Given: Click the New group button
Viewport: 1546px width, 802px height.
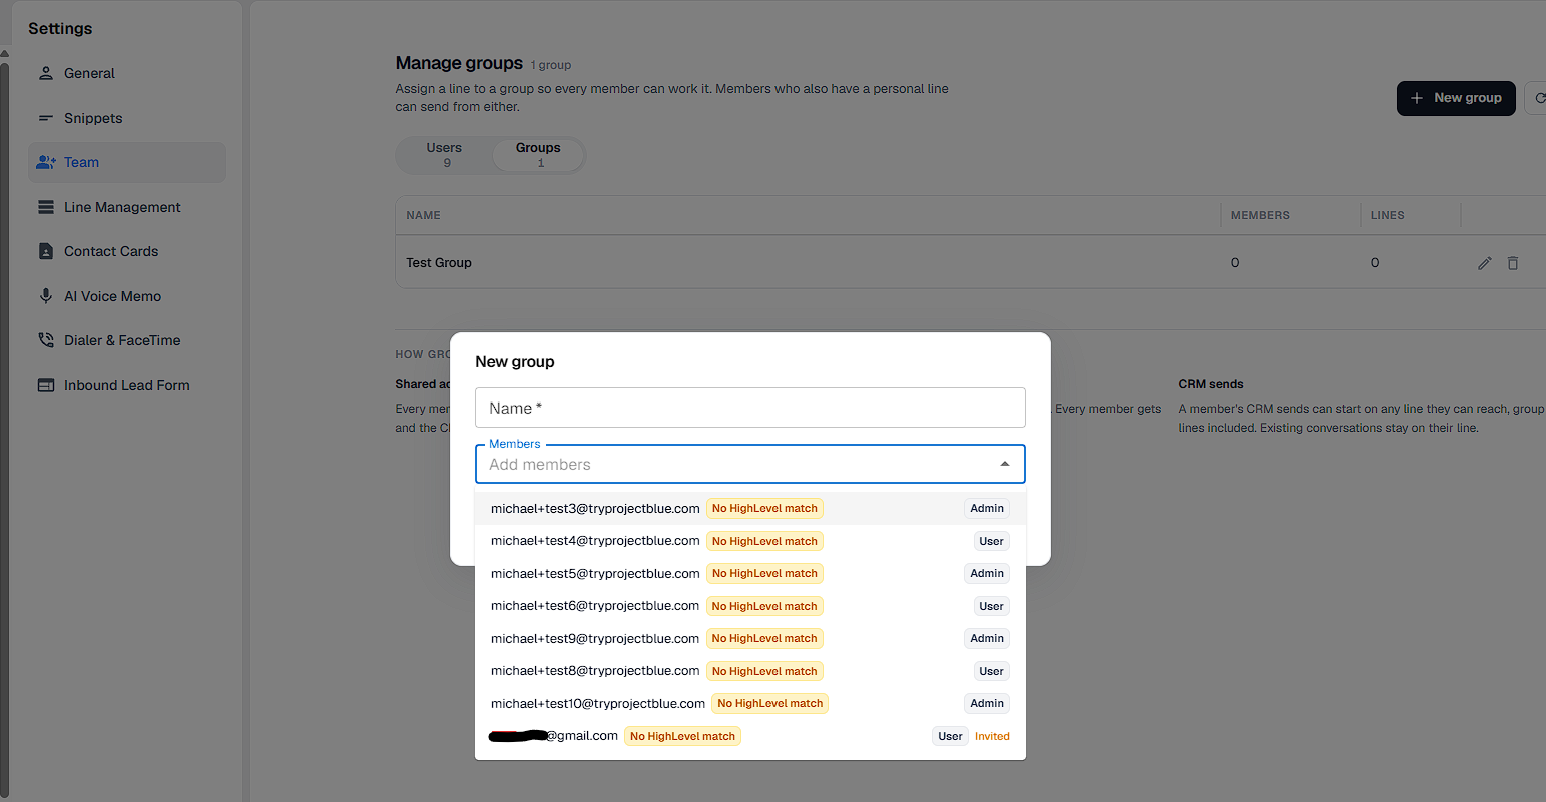Looking at the screenshot, I should coord(1456,98).
